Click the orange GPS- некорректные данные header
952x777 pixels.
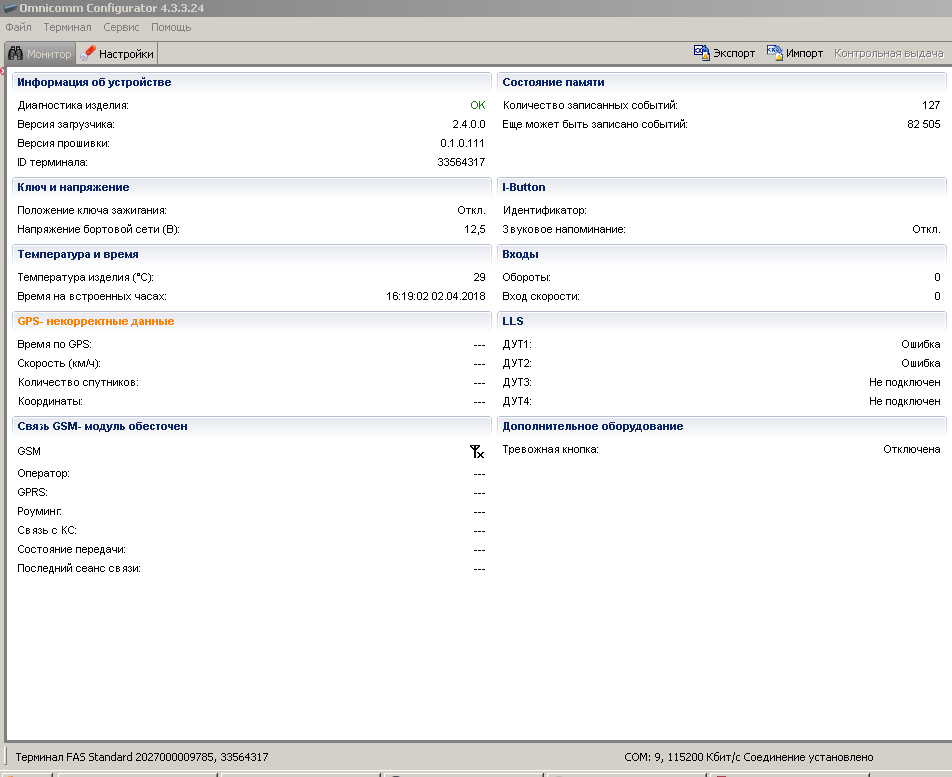[x=96, y=321]
